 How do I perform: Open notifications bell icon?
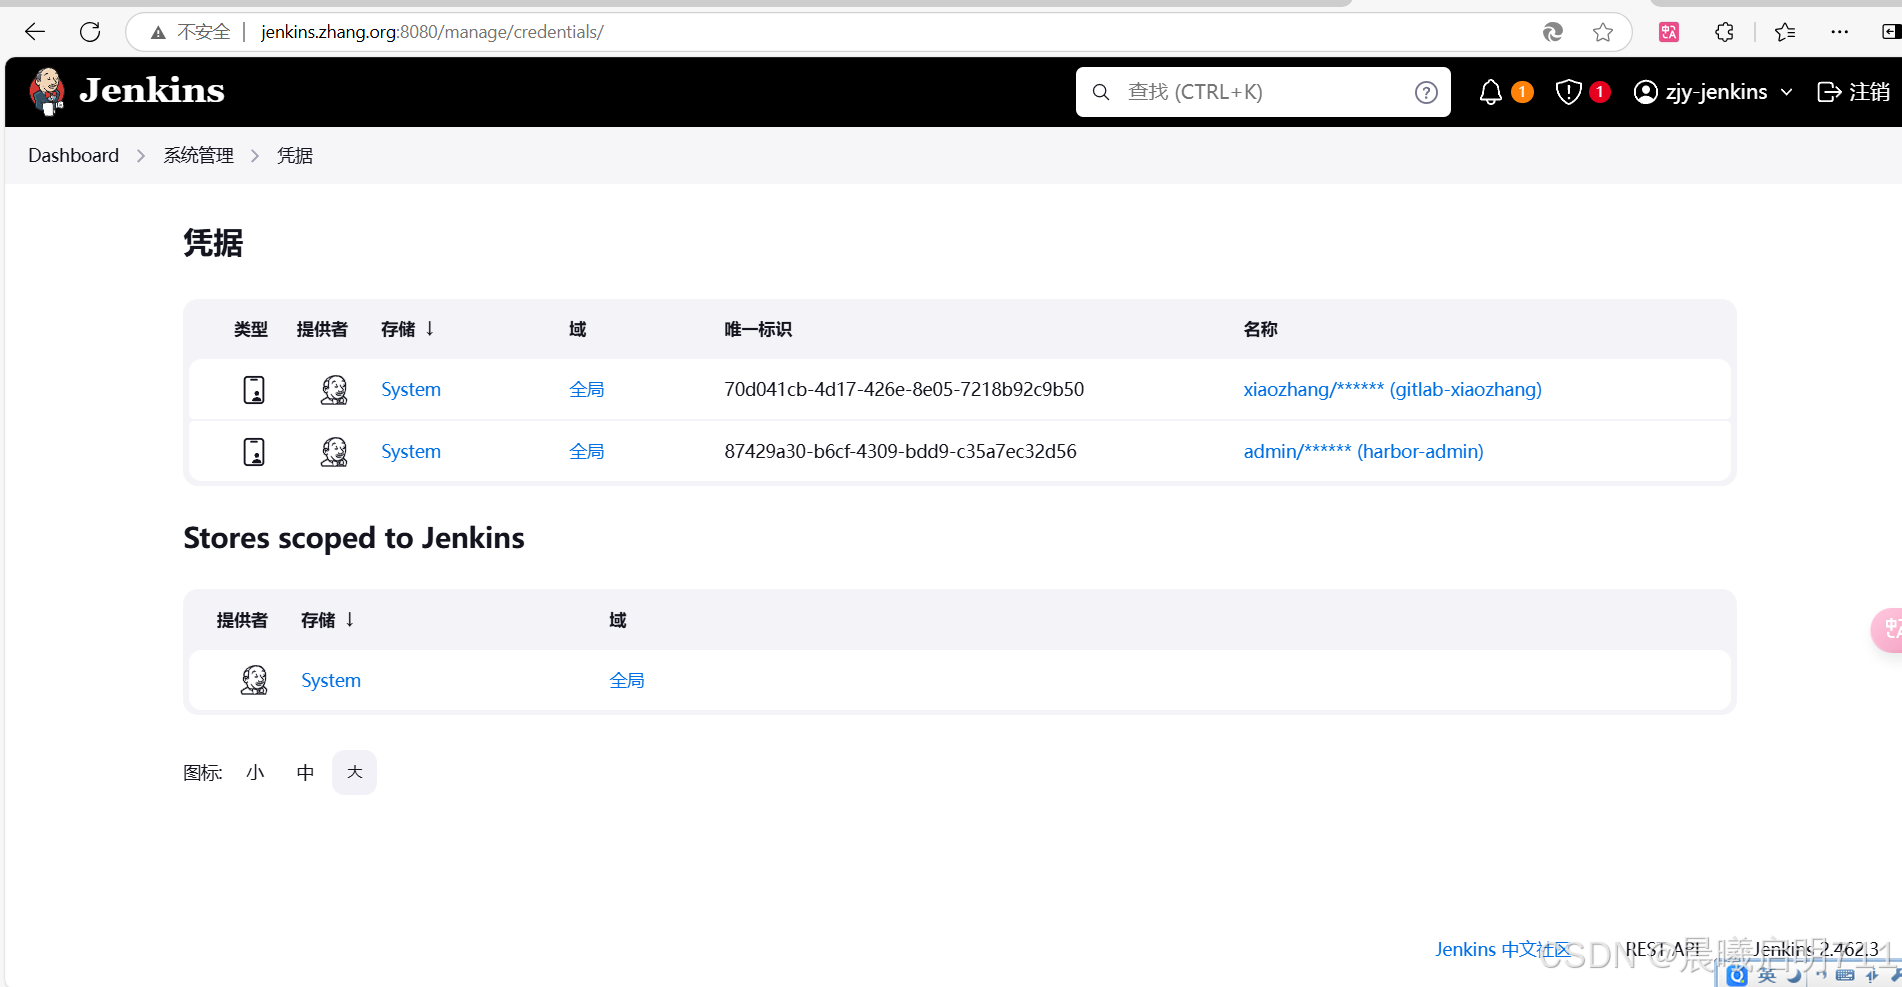[x=1490, y=92]
